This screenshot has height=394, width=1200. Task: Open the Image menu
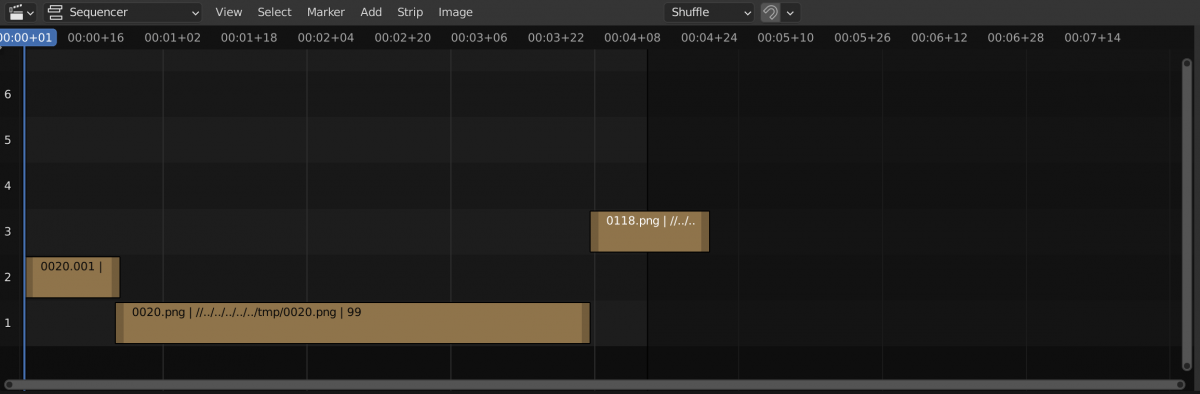click(456, 12)
